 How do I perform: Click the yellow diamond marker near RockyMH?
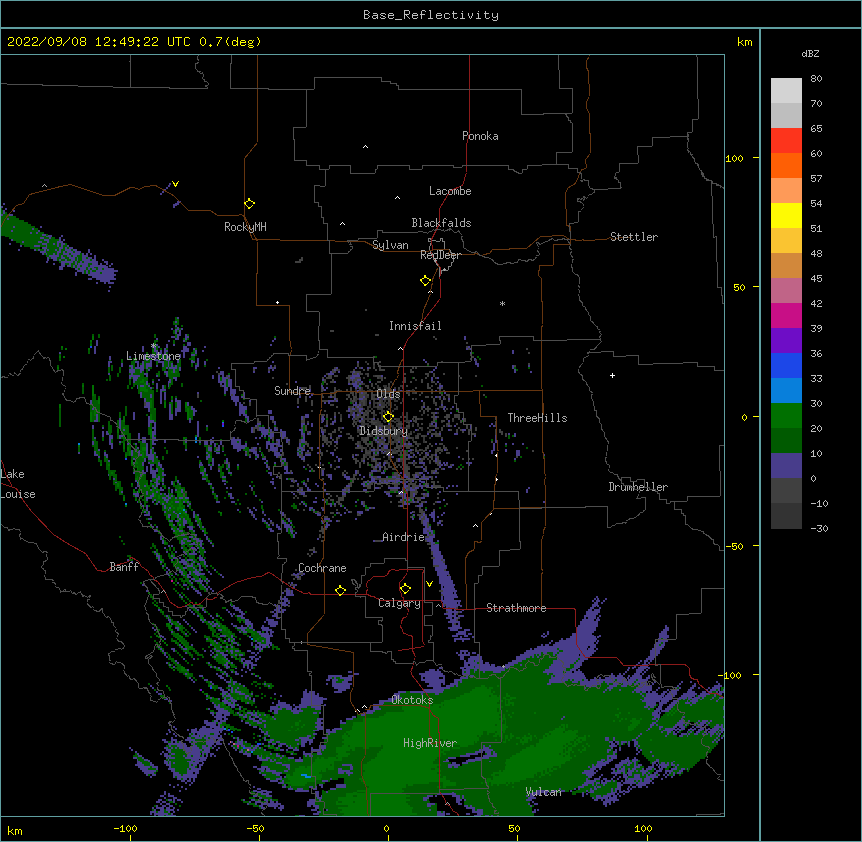click(x=250, y=204)
